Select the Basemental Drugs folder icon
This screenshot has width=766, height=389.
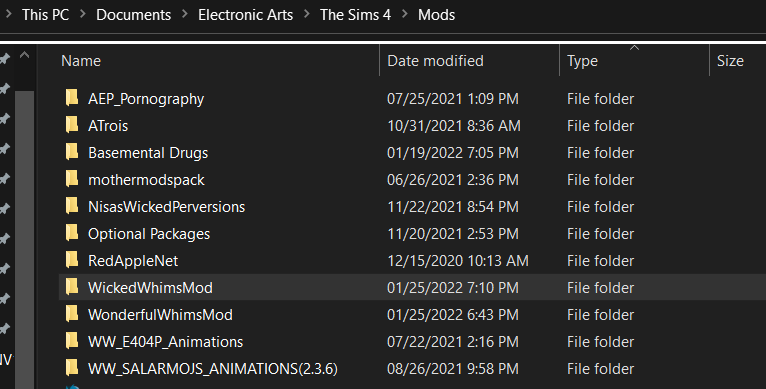pos(72,152)
